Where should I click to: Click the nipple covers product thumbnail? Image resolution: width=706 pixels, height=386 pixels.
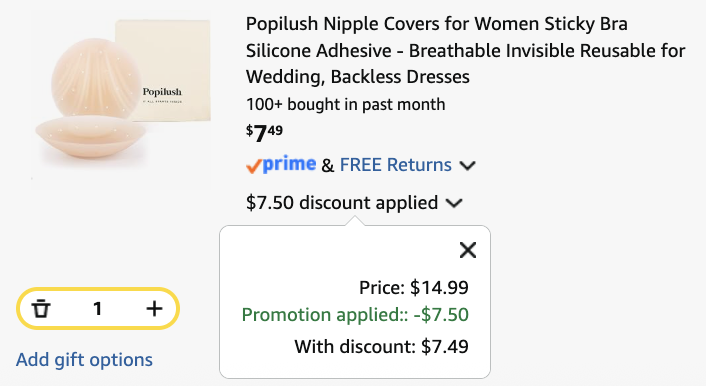121,100
